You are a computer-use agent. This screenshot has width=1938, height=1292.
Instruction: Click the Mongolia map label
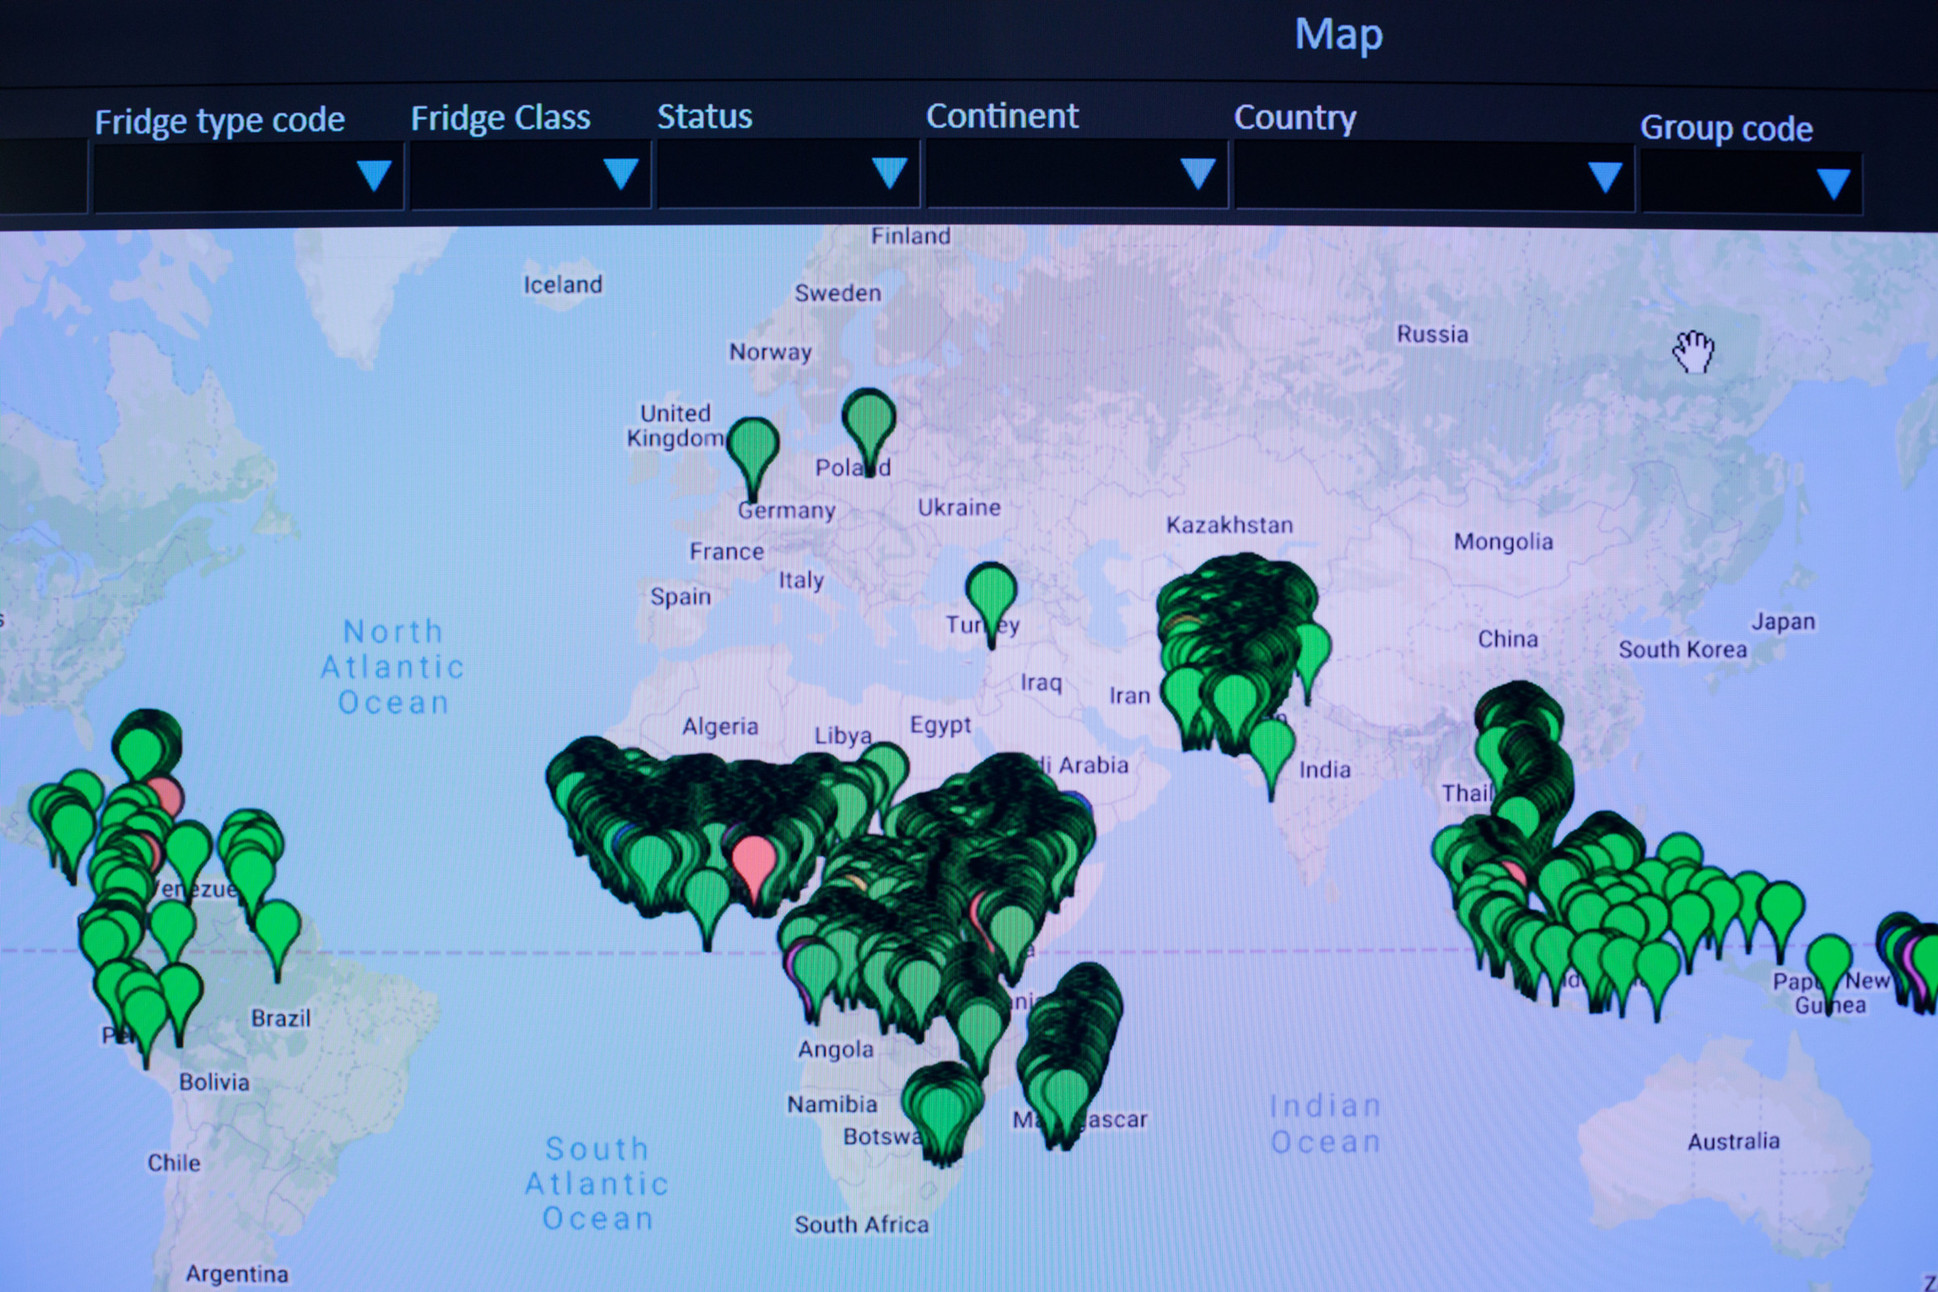point(1503,542)
